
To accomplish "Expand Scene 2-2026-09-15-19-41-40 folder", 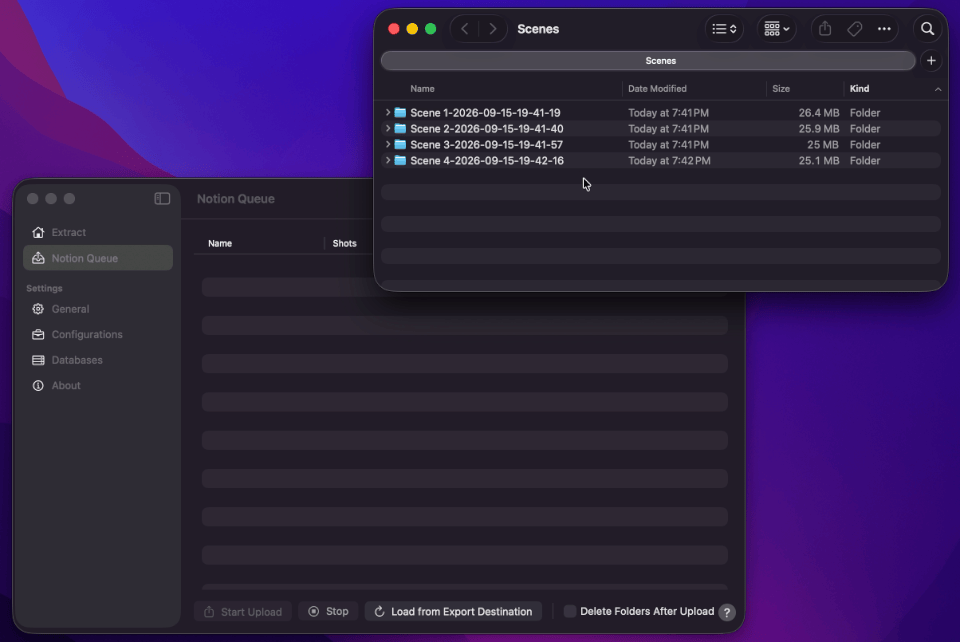I will [x=388, y=129].
